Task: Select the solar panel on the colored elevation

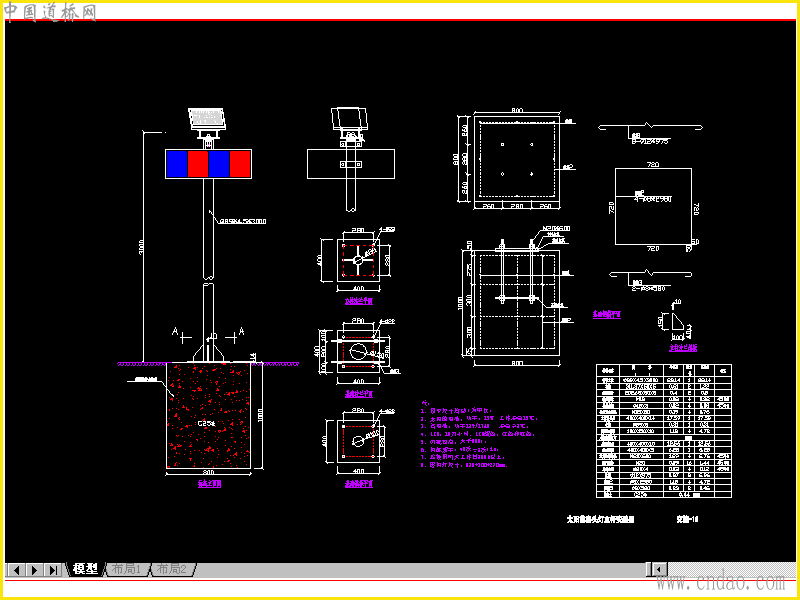Action: pyautogui.click(x=207, y=118)
